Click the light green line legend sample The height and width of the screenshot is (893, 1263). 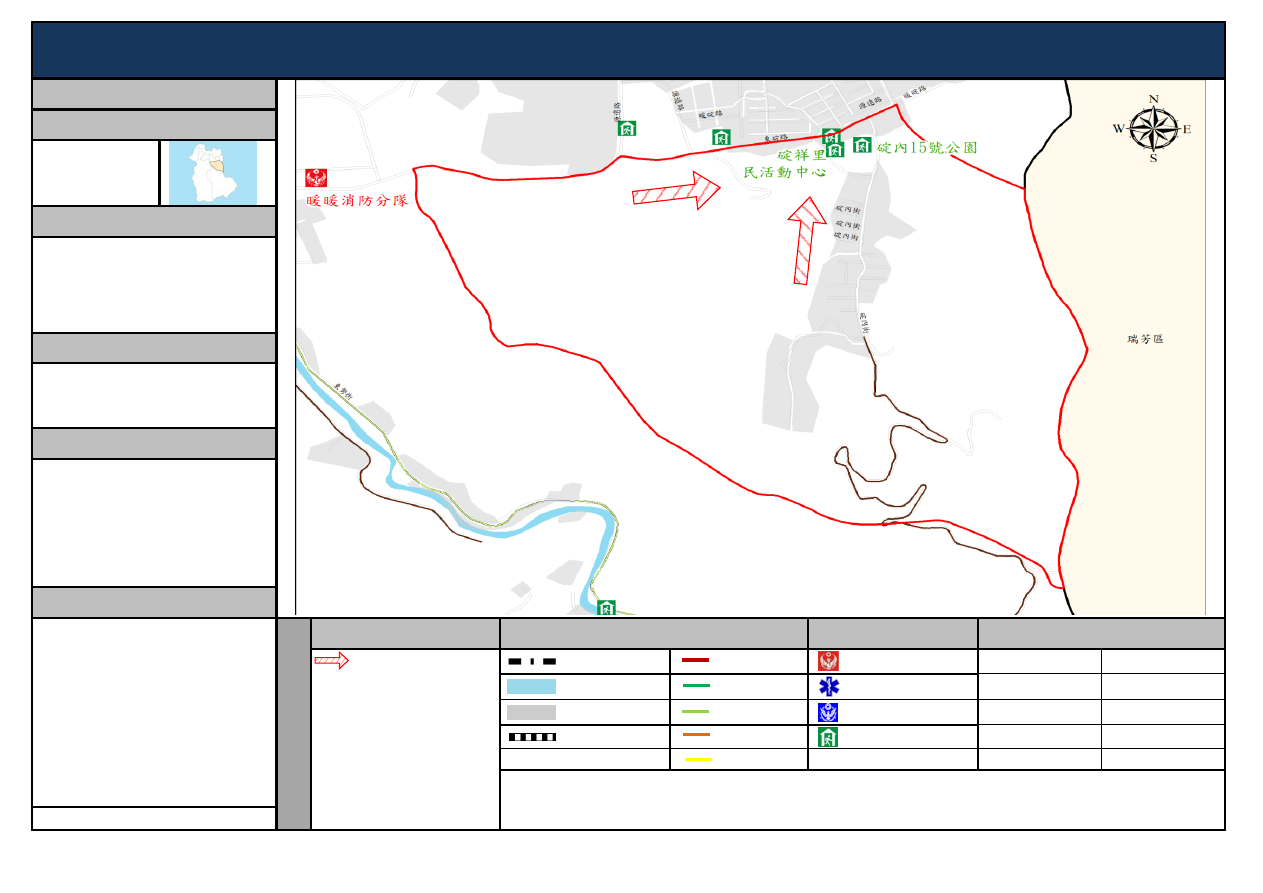(x=696, y=711)
